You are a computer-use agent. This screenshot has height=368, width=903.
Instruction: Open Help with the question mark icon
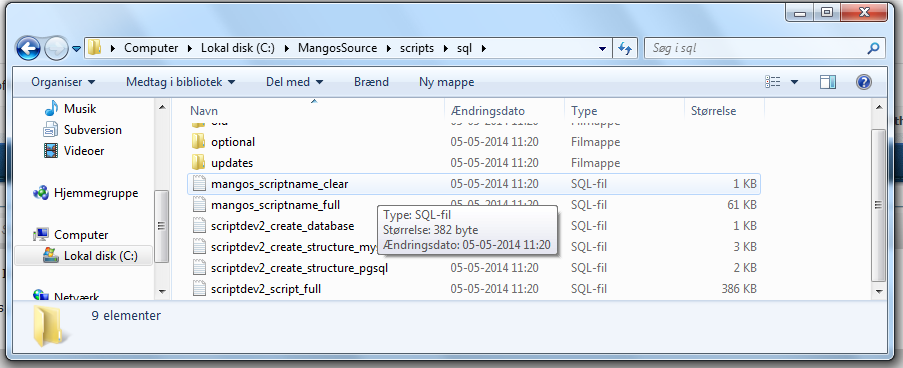863,82
